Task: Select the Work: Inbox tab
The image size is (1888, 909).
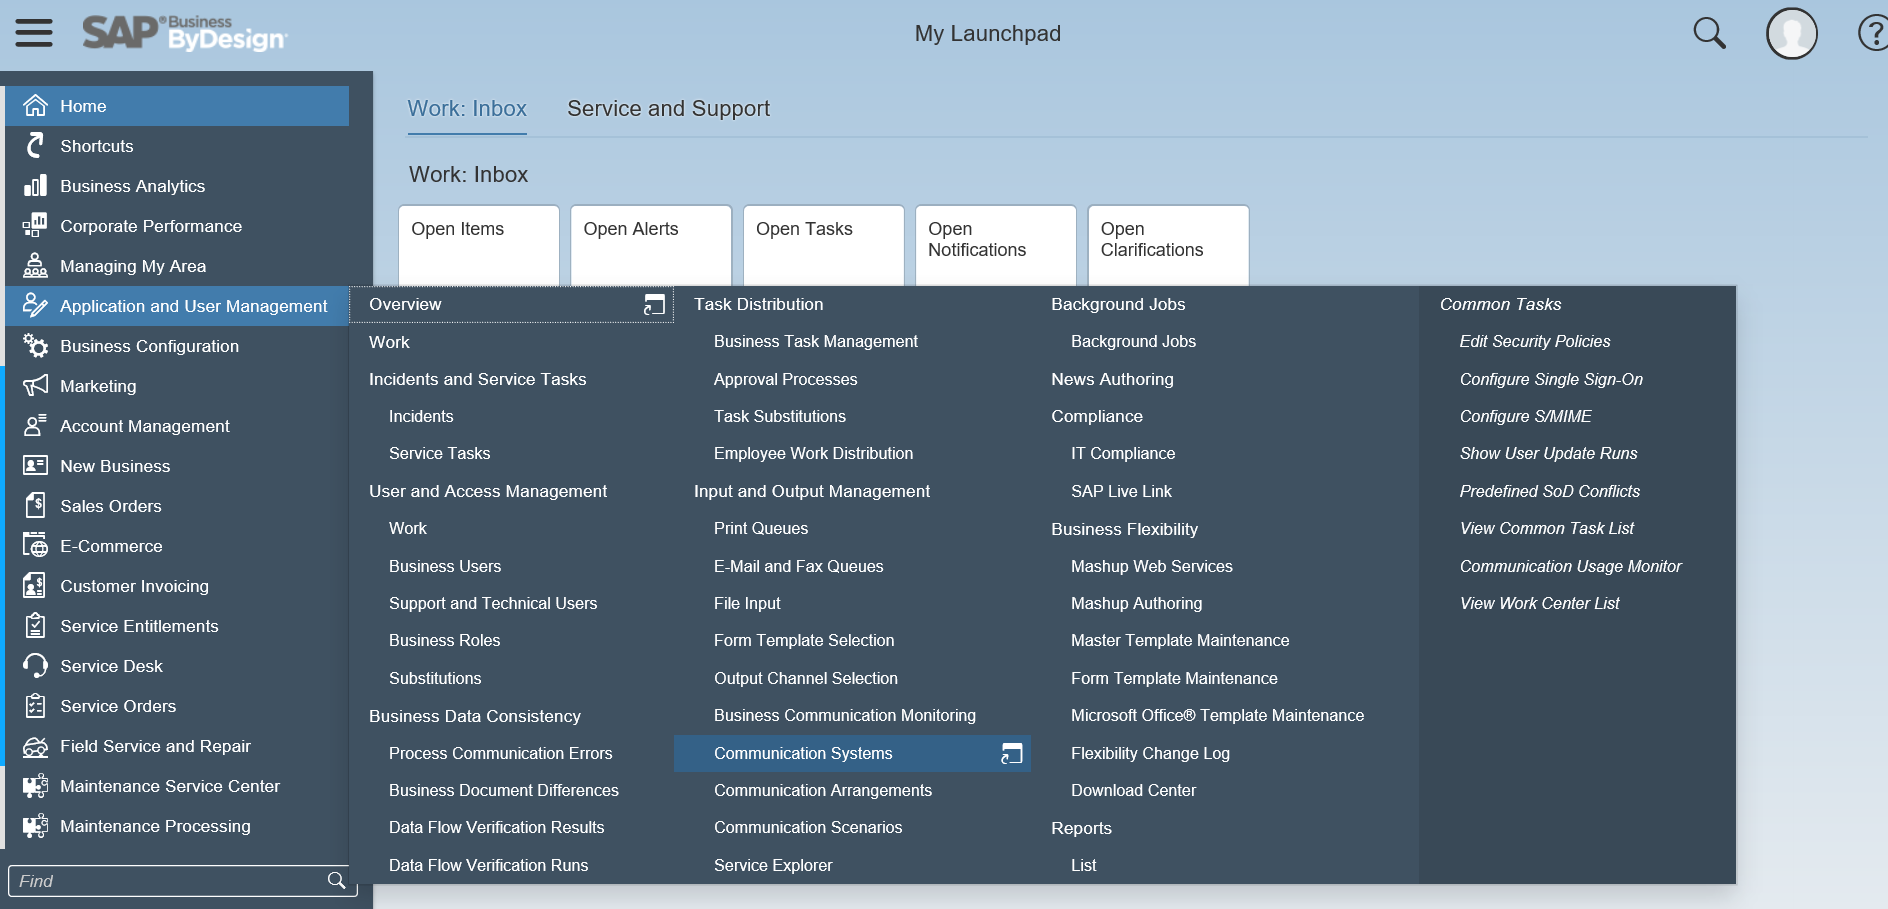Action: point(467,109)
